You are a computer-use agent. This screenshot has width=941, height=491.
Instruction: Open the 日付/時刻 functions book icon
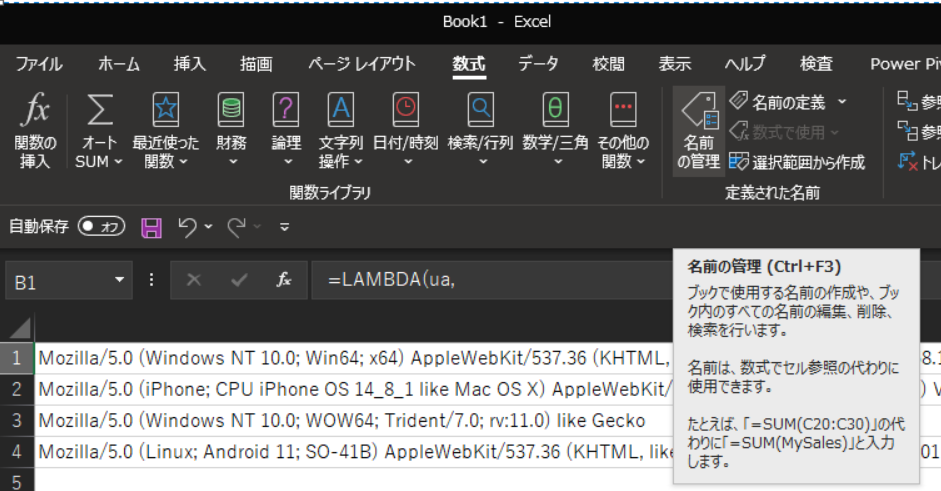coord(406,110)
